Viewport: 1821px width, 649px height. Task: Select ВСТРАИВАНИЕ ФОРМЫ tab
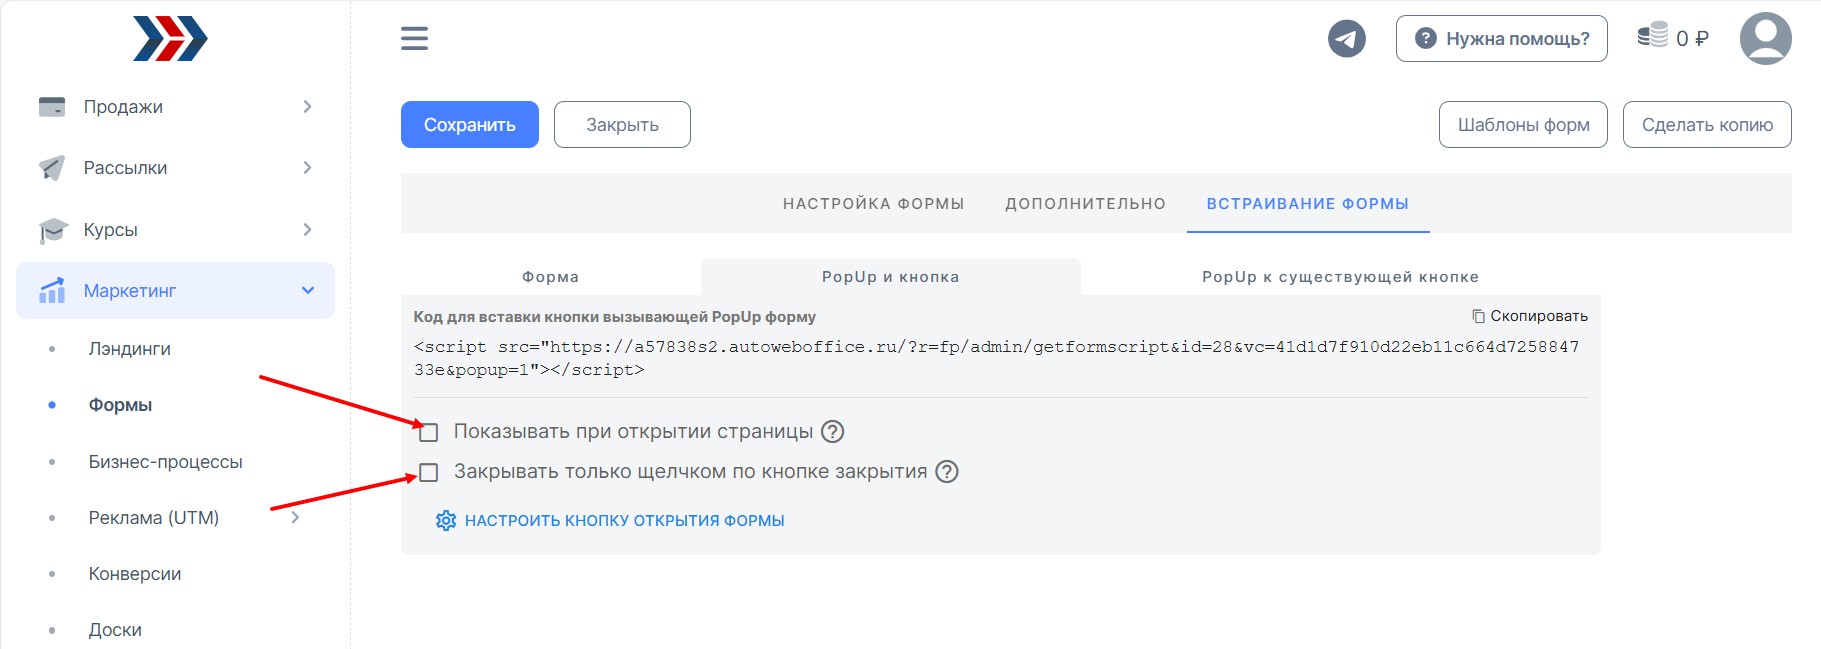(x=1307, y=203)
